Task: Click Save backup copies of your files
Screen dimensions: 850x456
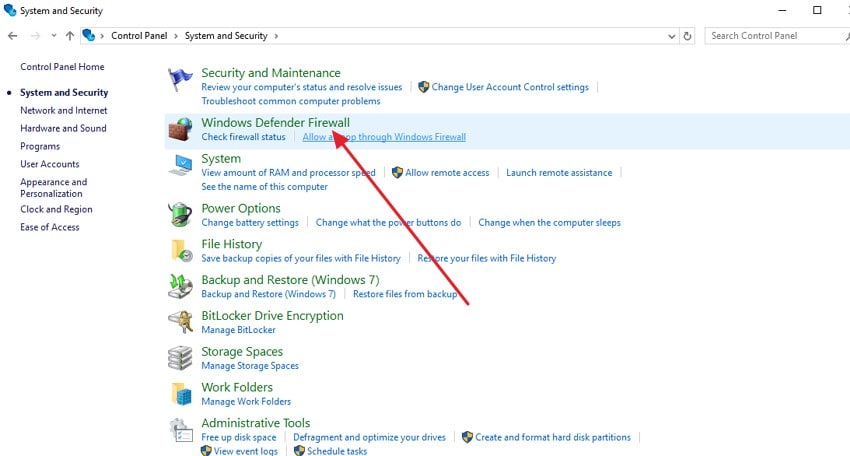Action: tap(301, 259)
